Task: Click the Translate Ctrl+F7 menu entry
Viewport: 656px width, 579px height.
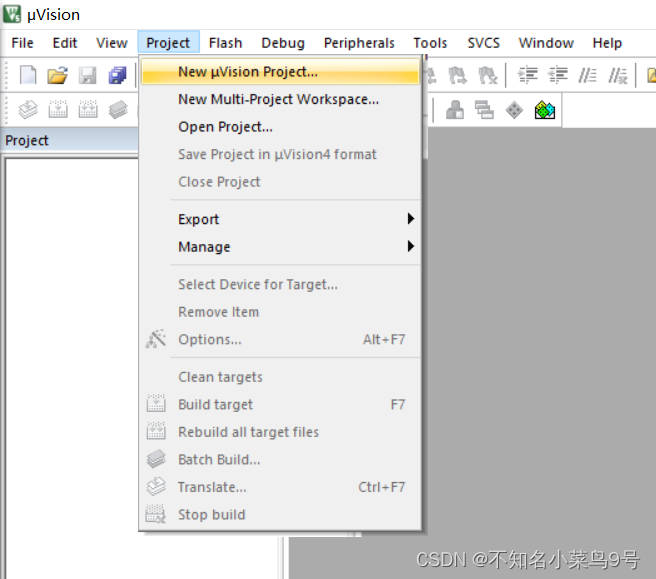Action: pos(280,487)
